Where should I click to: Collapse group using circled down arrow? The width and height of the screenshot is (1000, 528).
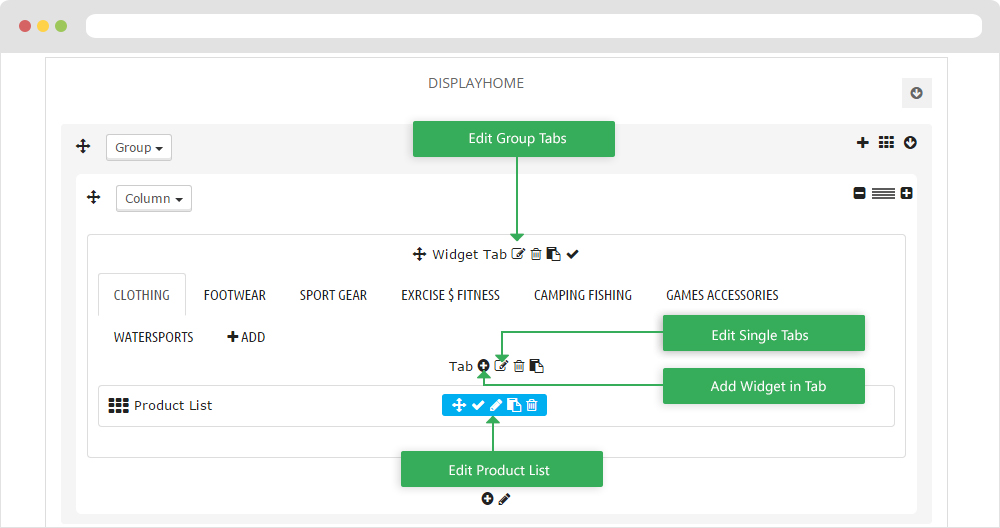click(x=910, y=142)
